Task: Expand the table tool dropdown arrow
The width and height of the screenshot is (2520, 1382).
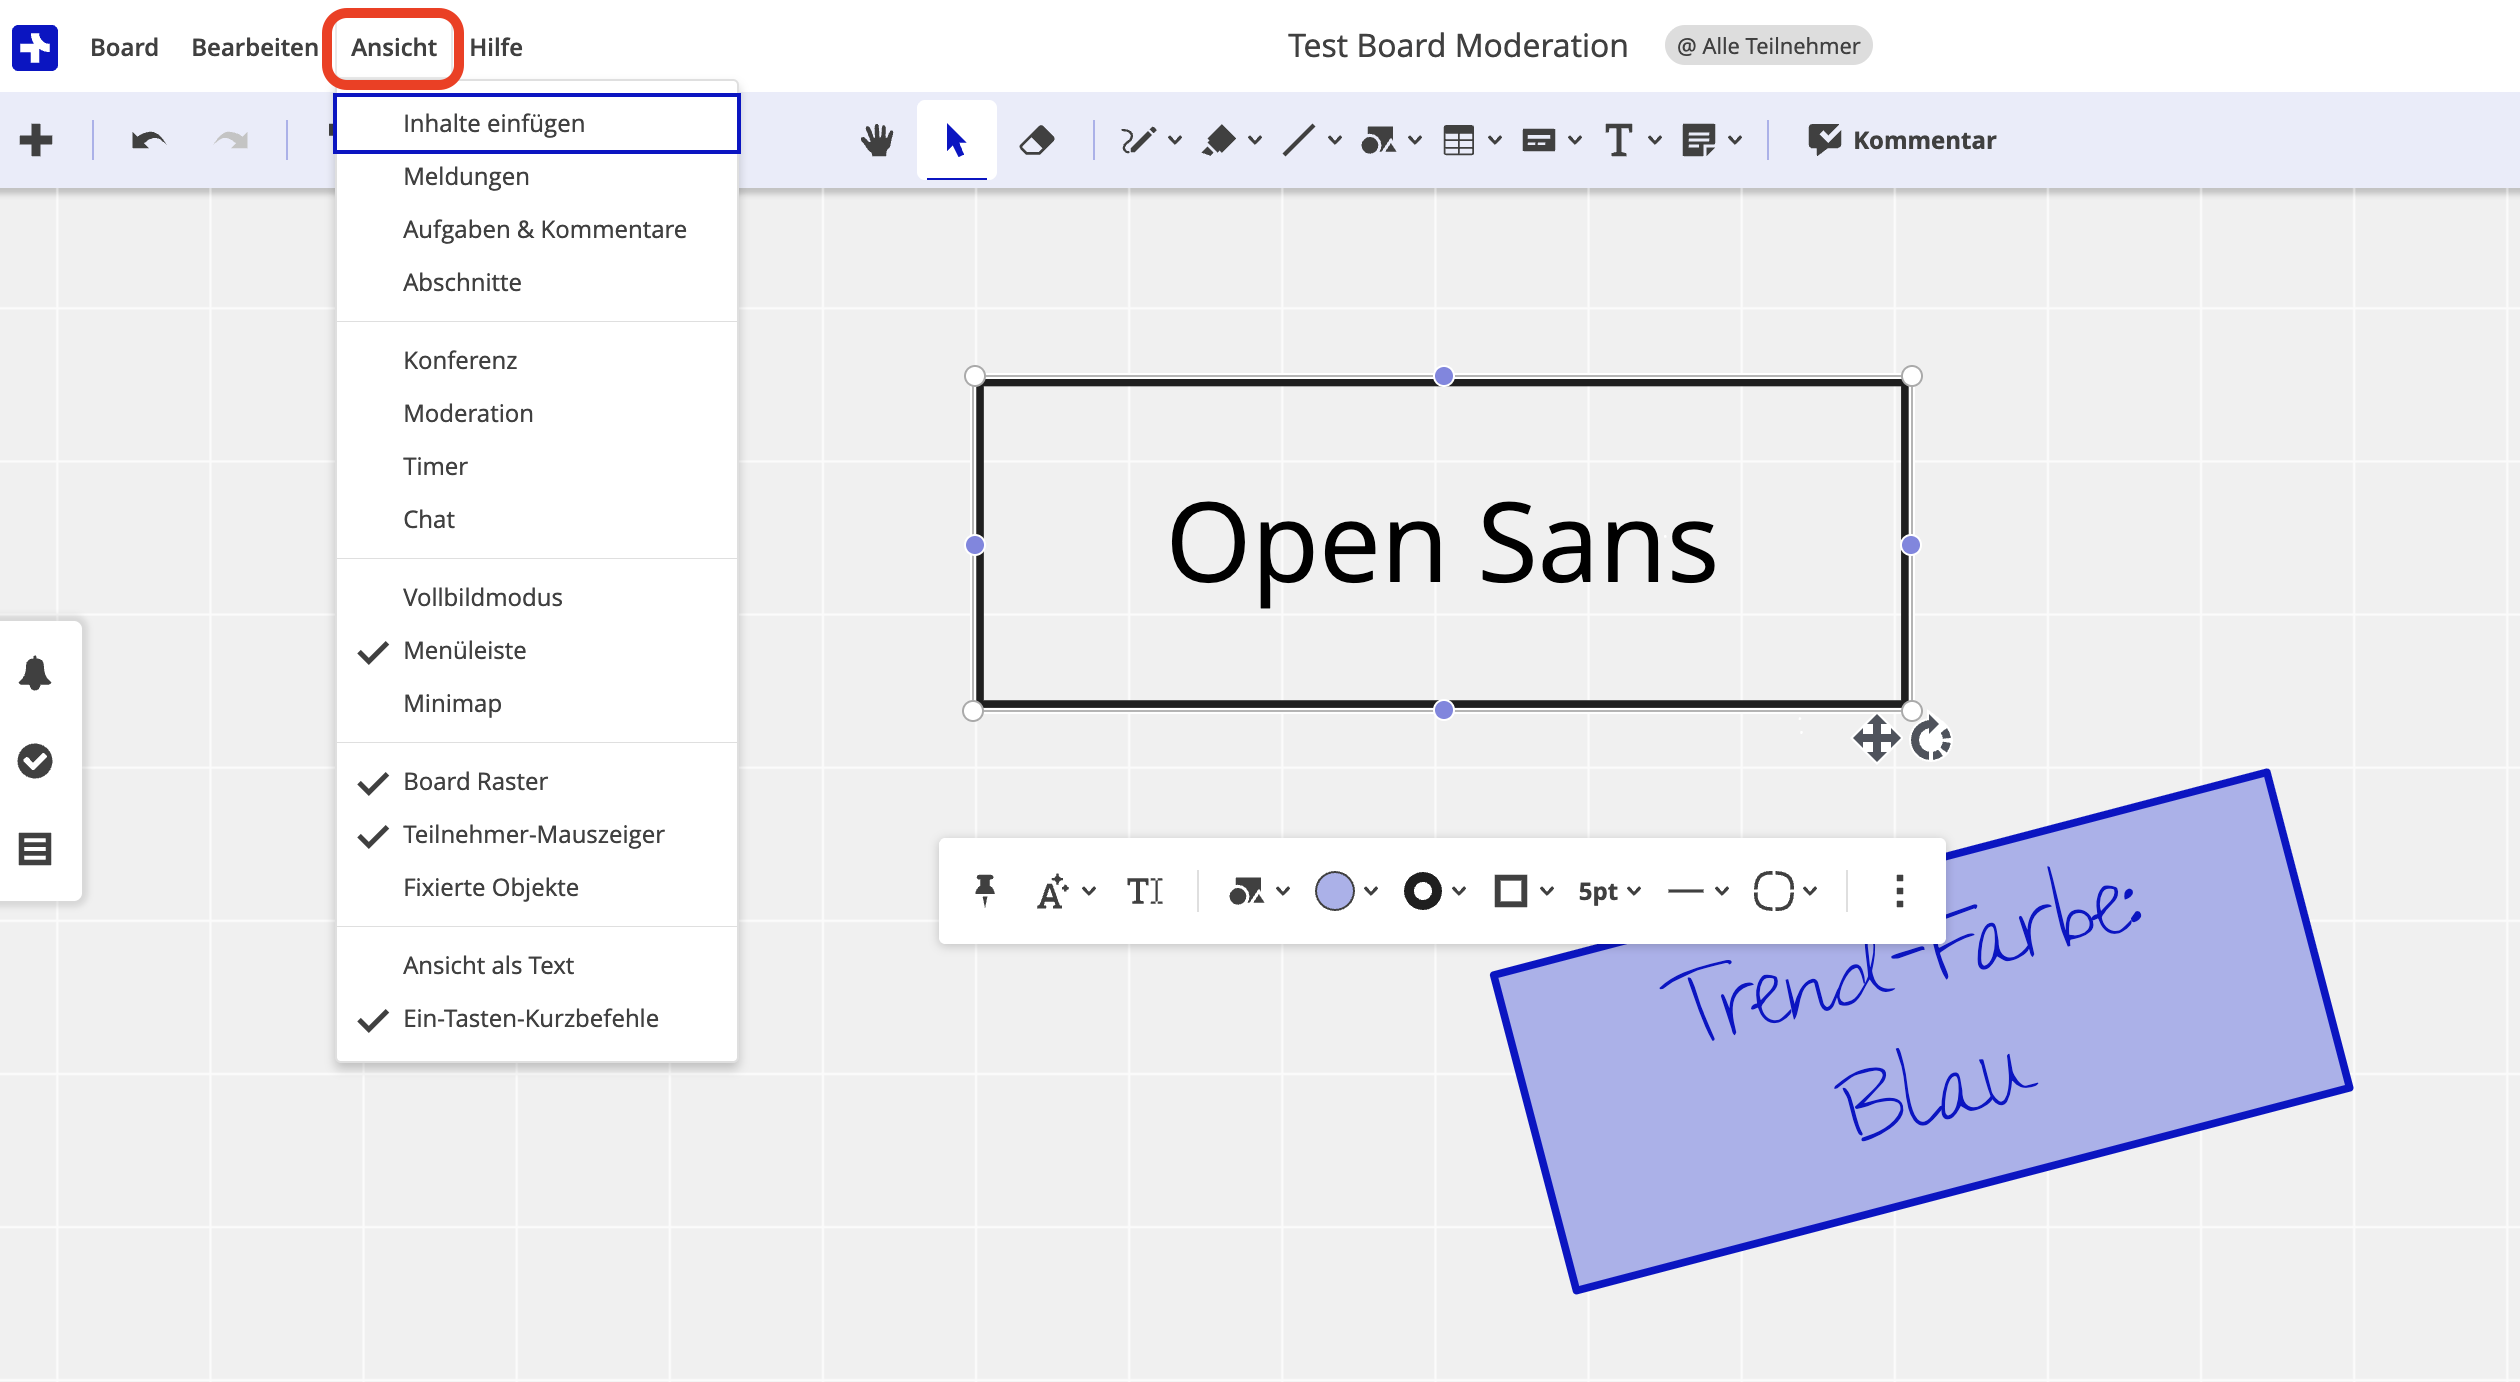Action: pos(1495,140)
